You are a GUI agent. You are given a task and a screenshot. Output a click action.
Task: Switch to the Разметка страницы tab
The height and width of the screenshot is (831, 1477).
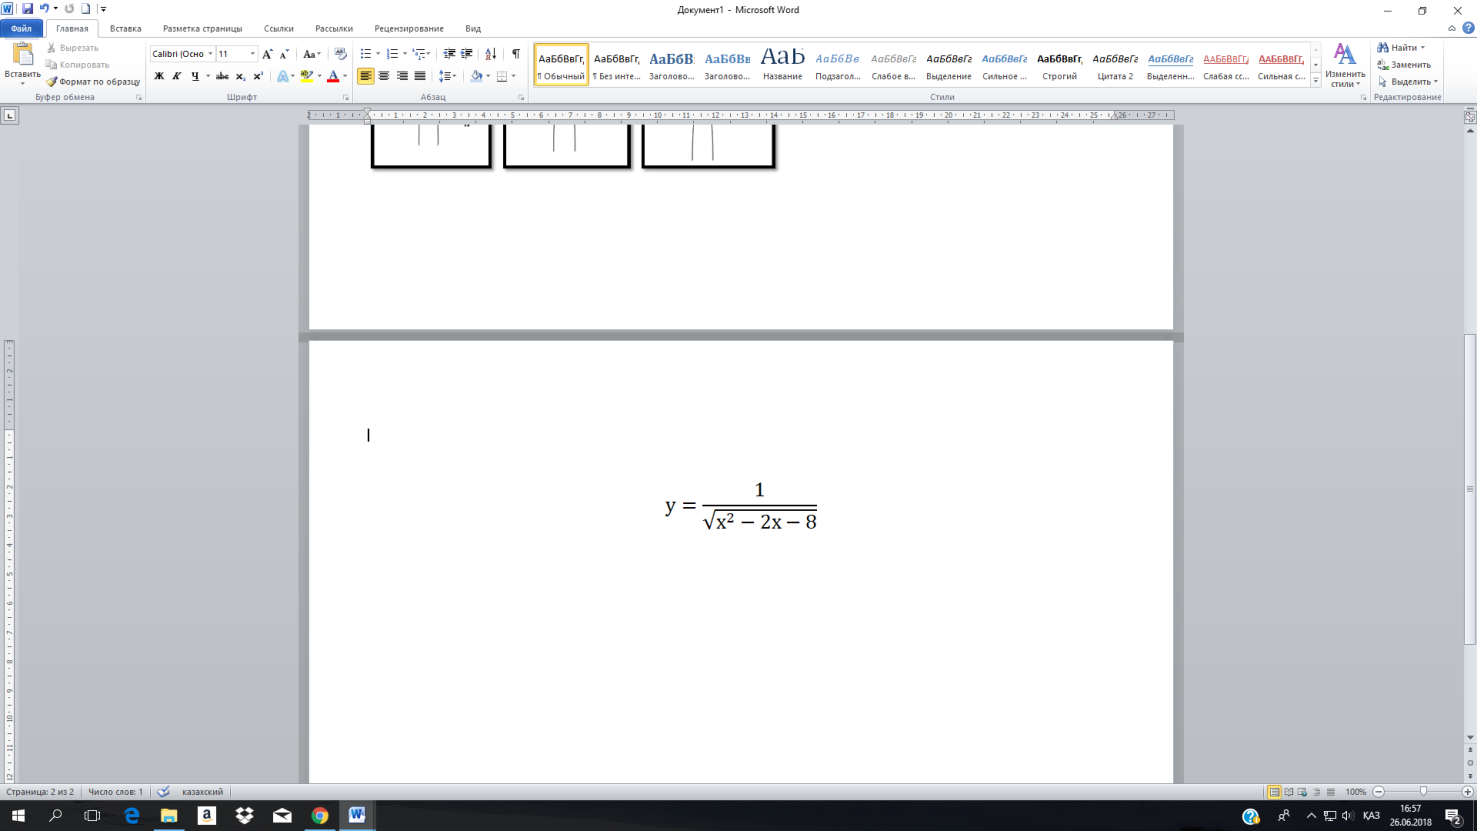coord(202,29)
